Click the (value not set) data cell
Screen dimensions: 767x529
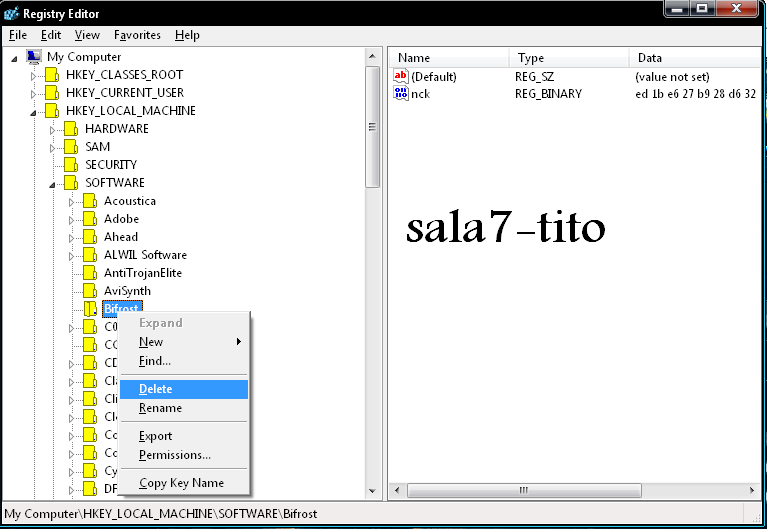coord(672,77)
